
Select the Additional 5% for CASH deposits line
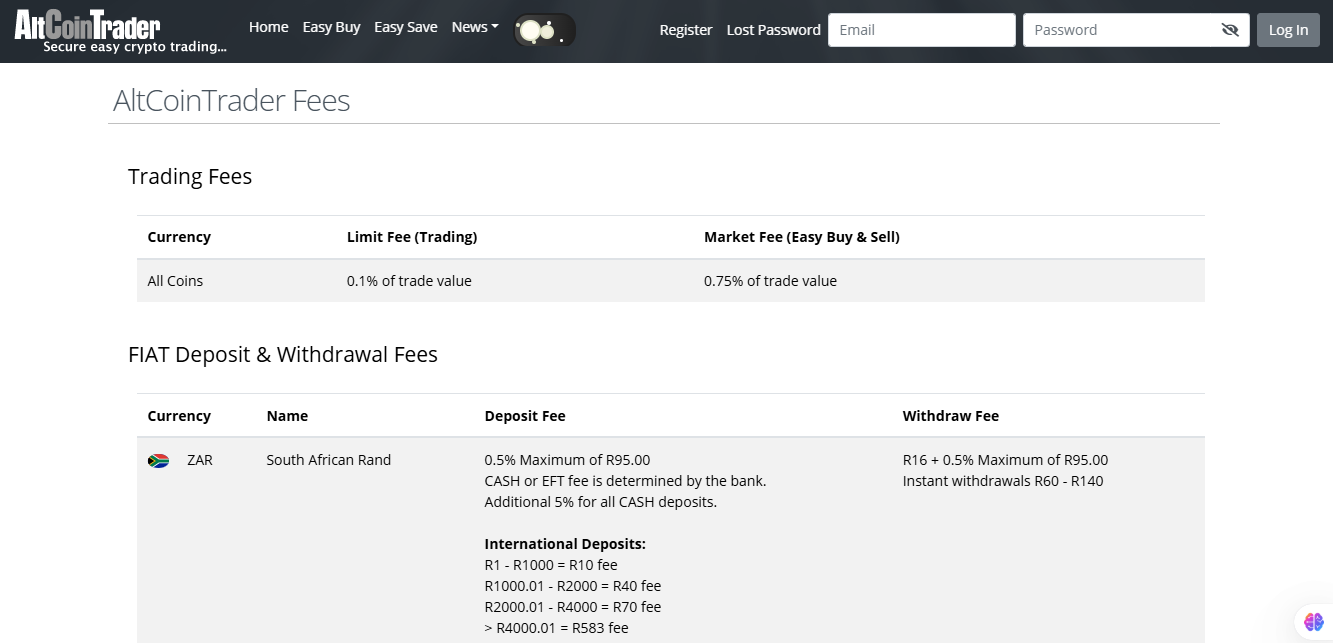[601, 502]
